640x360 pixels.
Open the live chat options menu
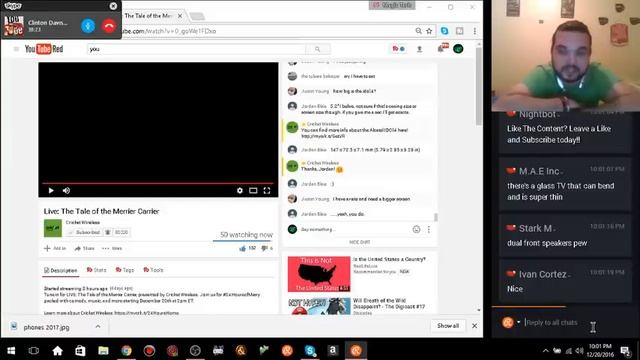click(429, 229)
